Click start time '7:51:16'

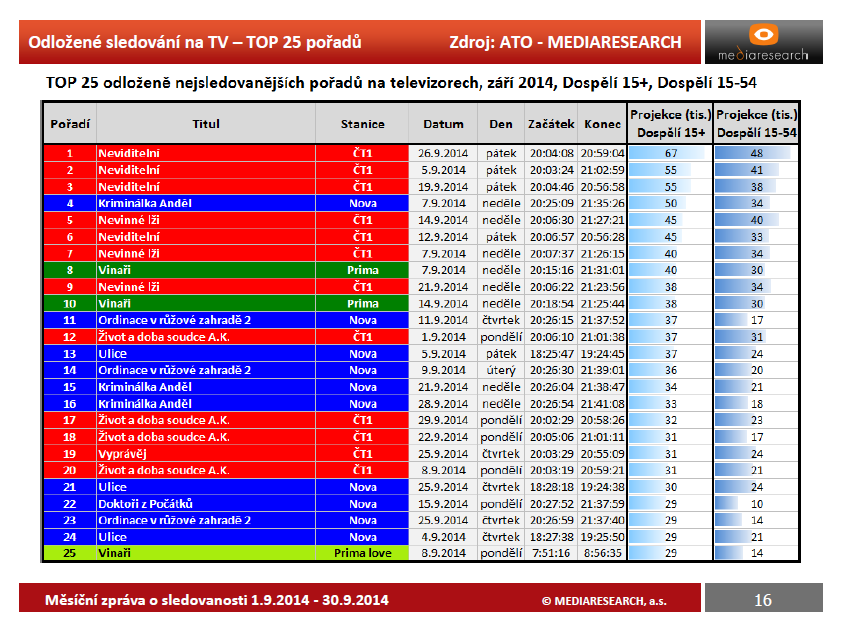[x=551, y=553]
